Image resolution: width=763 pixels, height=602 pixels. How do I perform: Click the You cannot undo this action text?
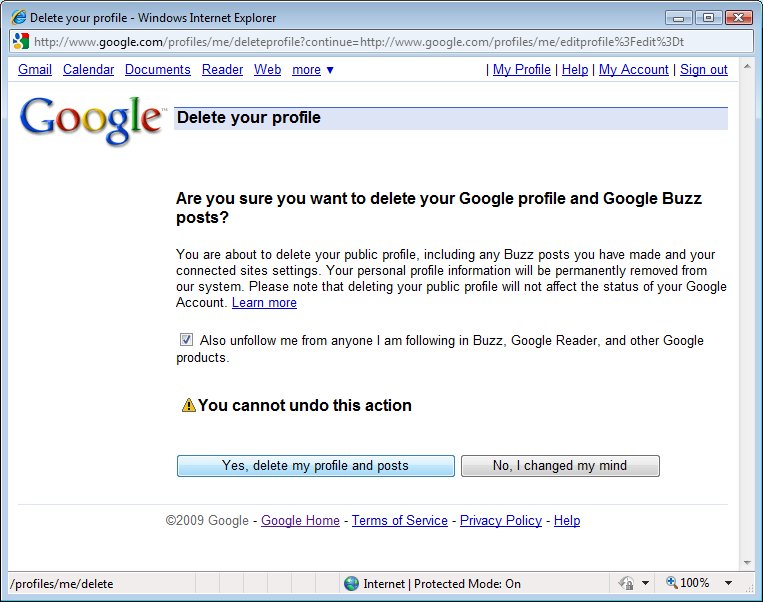click(305, 405)
